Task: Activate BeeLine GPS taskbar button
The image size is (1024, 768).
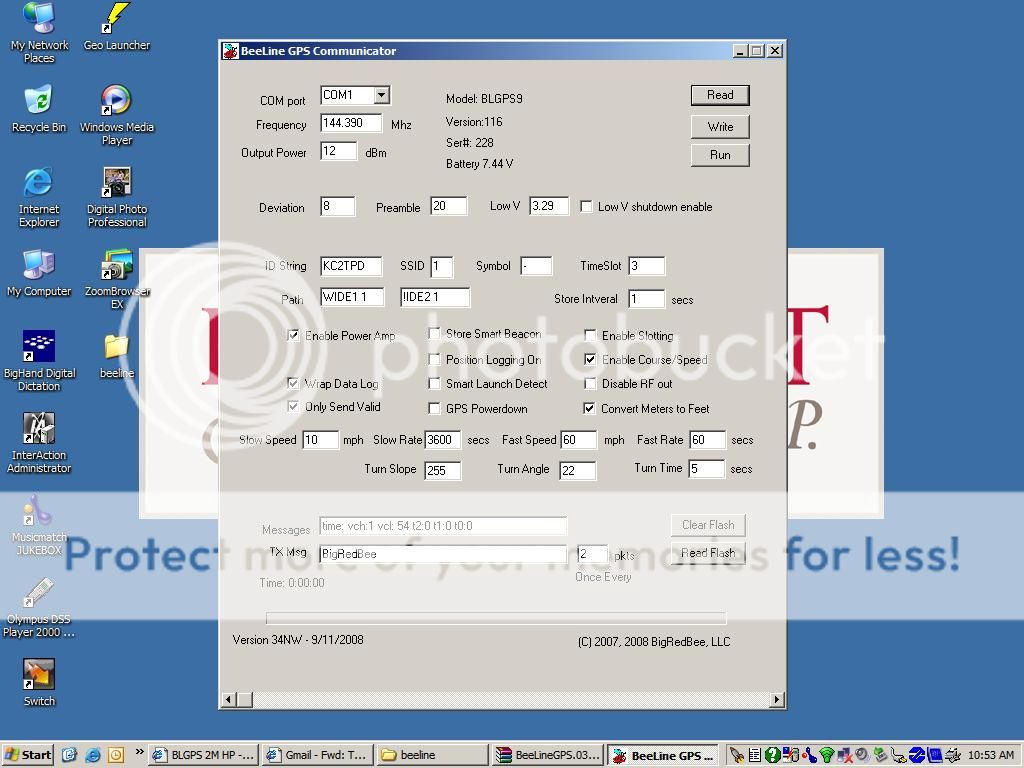Action: tap(663, 755)
